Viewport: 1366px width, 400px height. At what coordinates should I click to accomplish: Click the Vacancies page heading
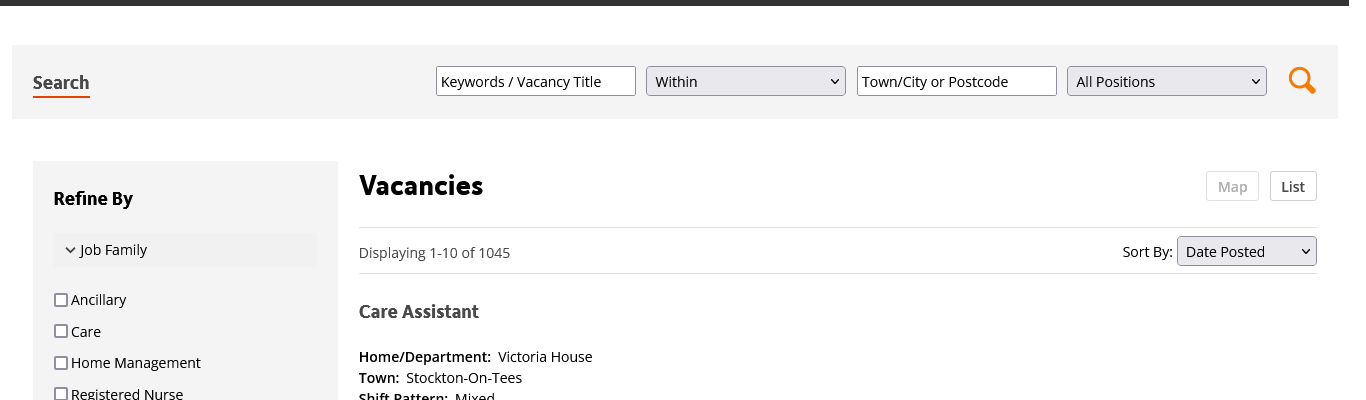(421, 186)
